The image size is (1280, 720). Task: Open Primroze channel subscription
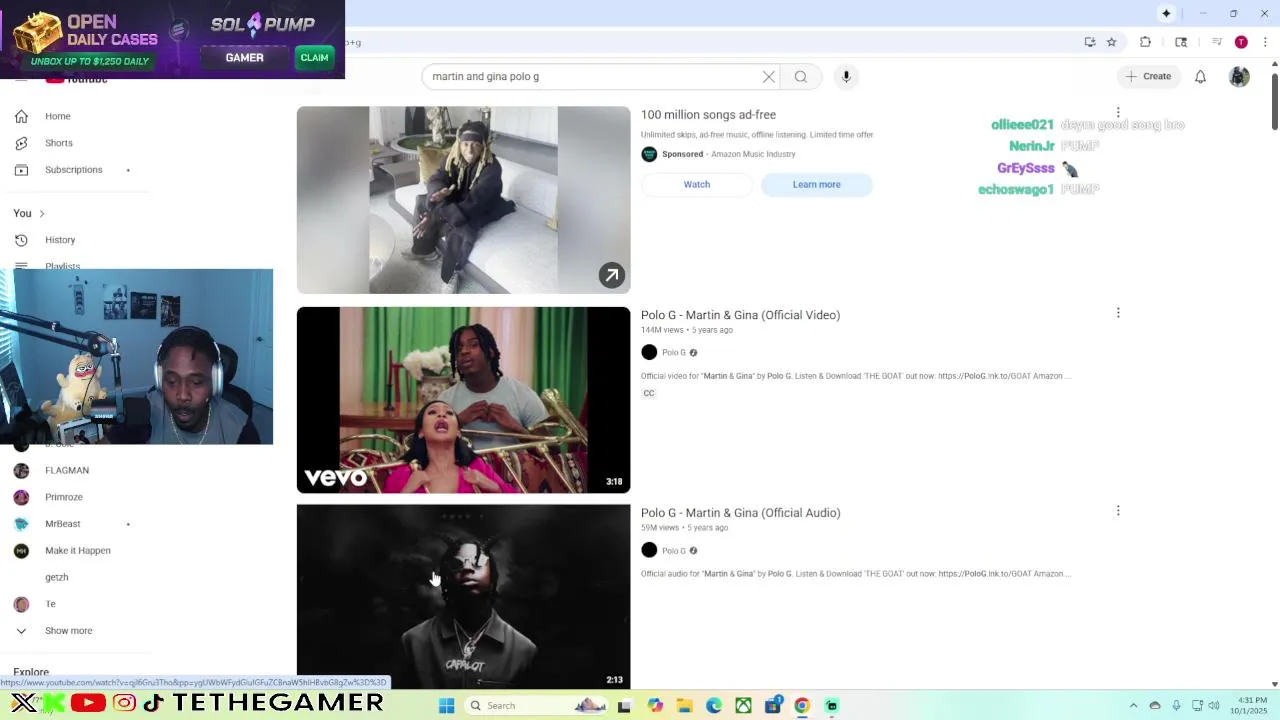coord(64,497)
